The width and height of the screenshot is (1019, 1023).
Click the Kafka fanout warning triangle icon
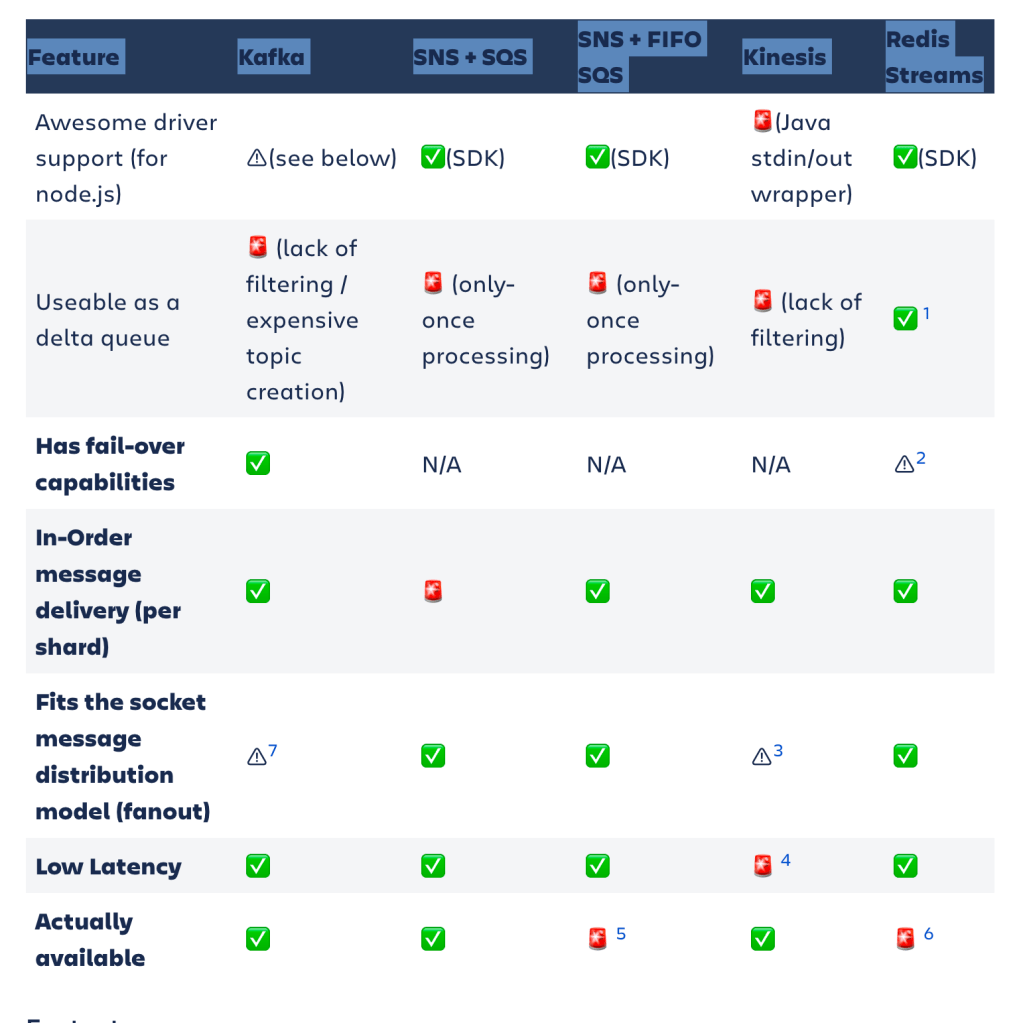click(256, 757)
